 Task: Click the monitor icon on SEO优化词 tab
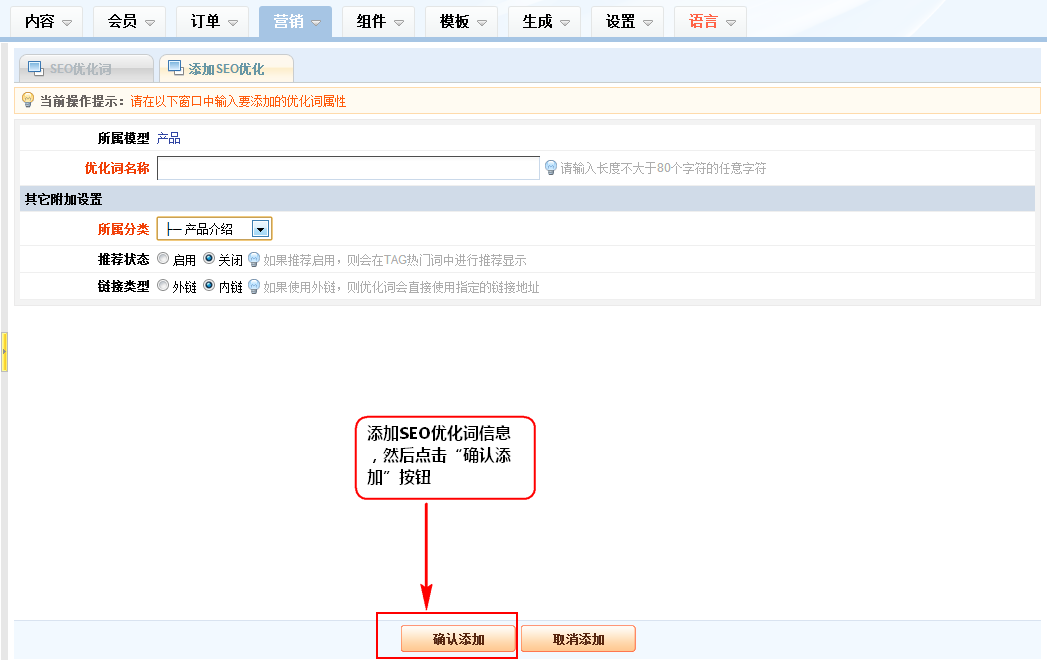[35, 69]
